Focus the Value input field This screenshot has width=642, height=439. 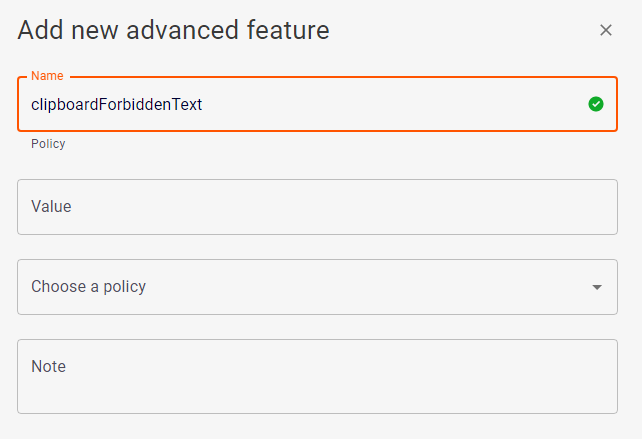[x=317, y=207]
